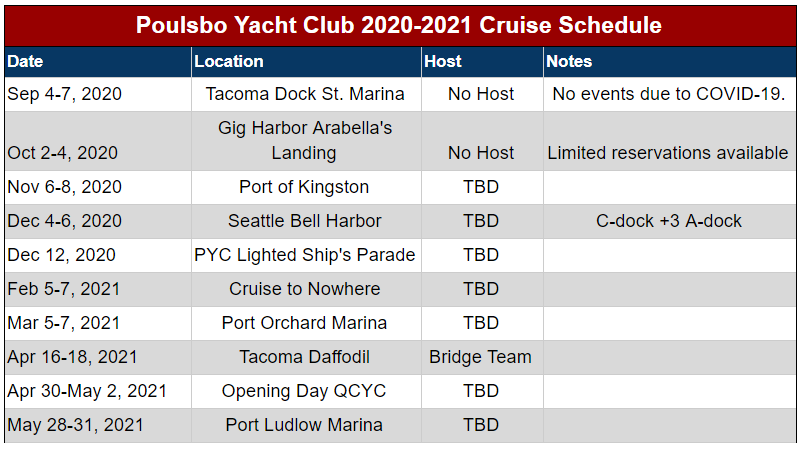
Task: Select the Gig Harbor Arabella's Landing cell
Action: (x=304, y=141)
